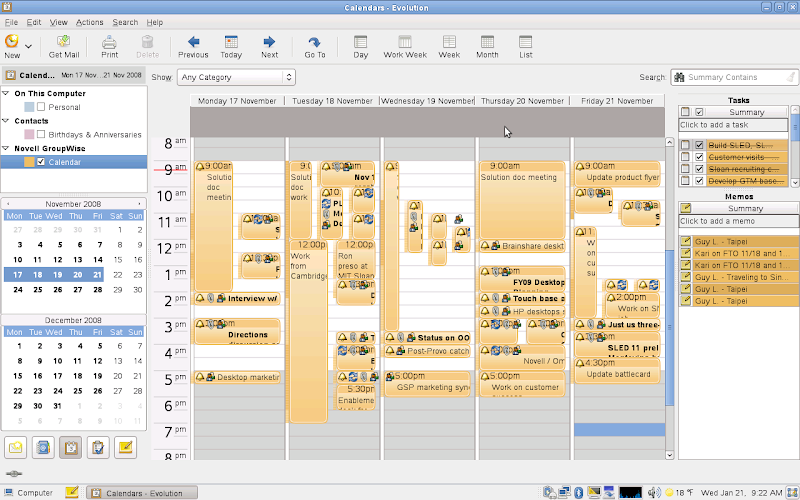Open the File menu

coord(11,22)
